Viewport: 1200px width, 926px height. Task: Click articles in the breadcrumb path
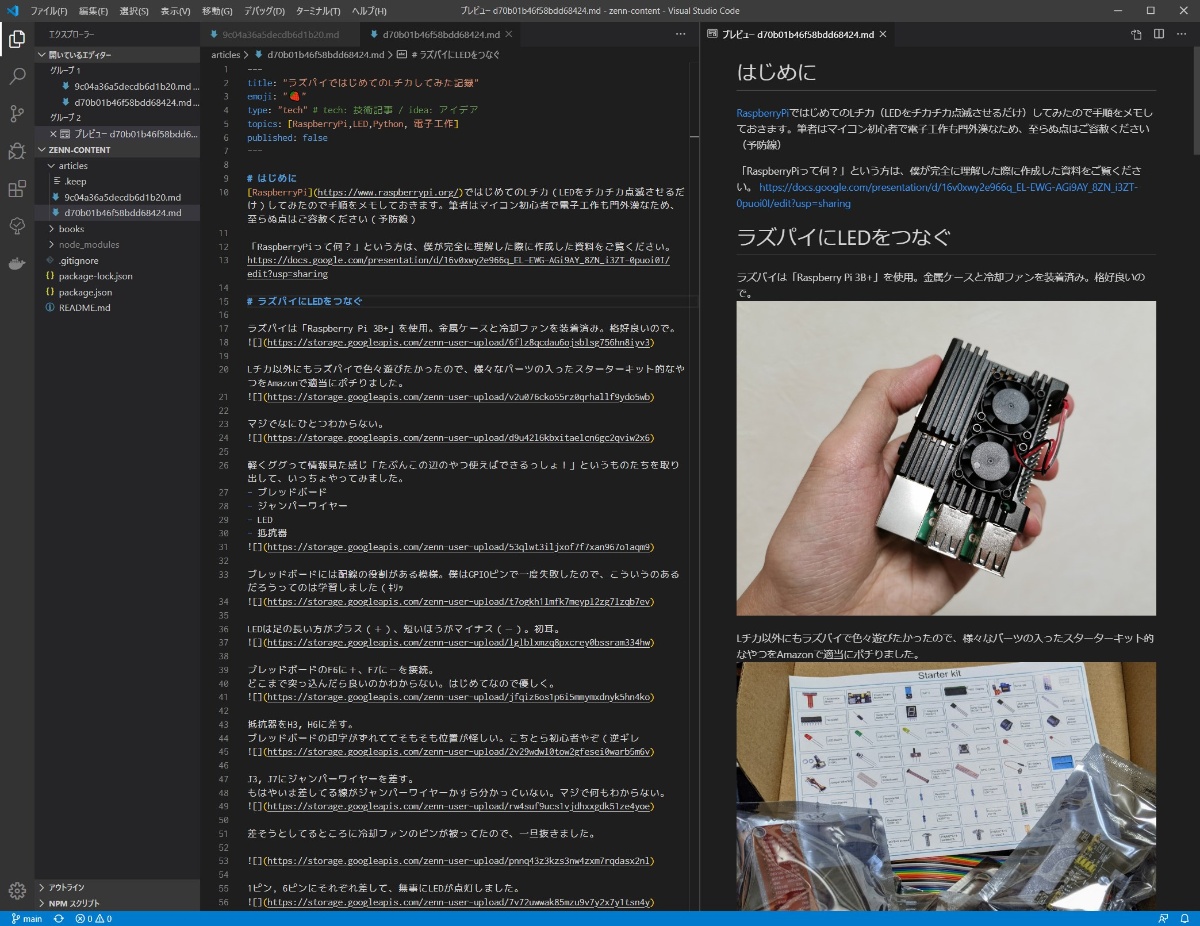226,55
